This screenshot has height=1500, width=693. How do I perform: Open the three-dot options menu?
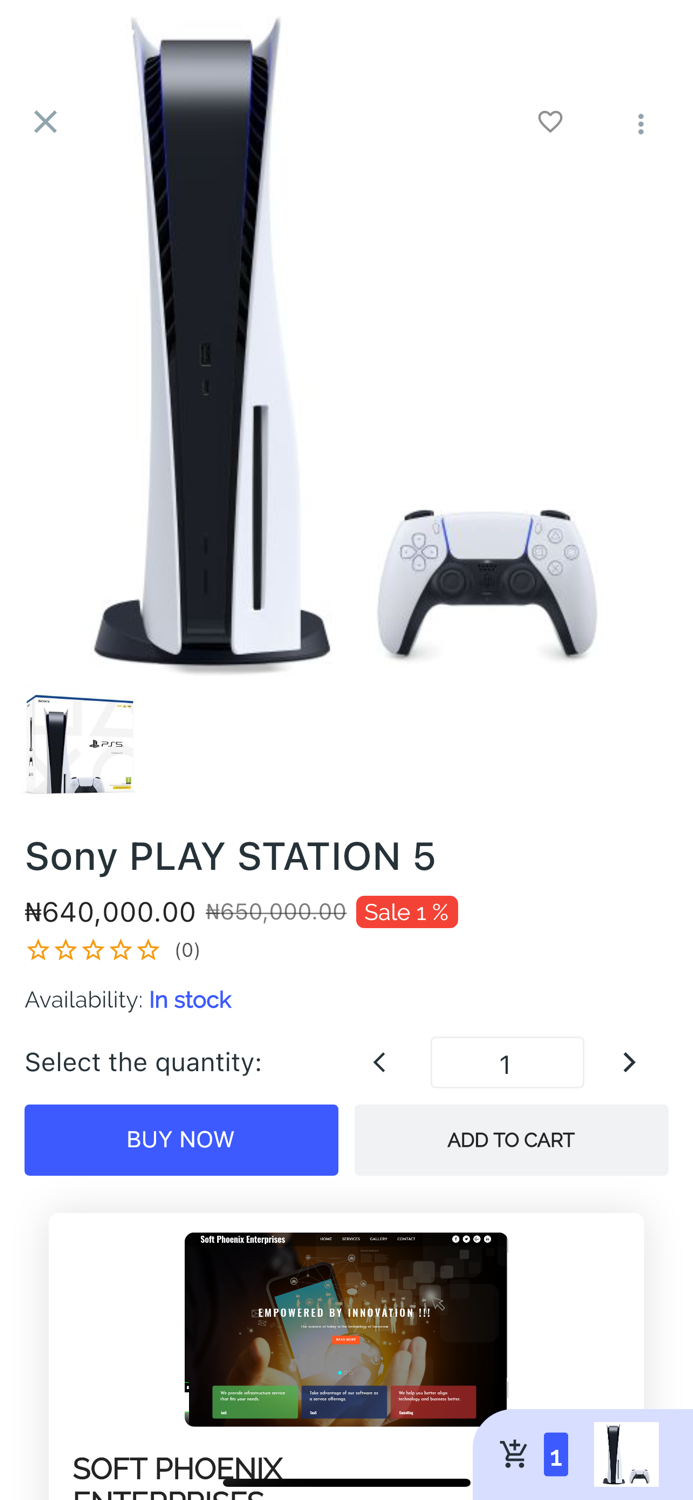640,122
